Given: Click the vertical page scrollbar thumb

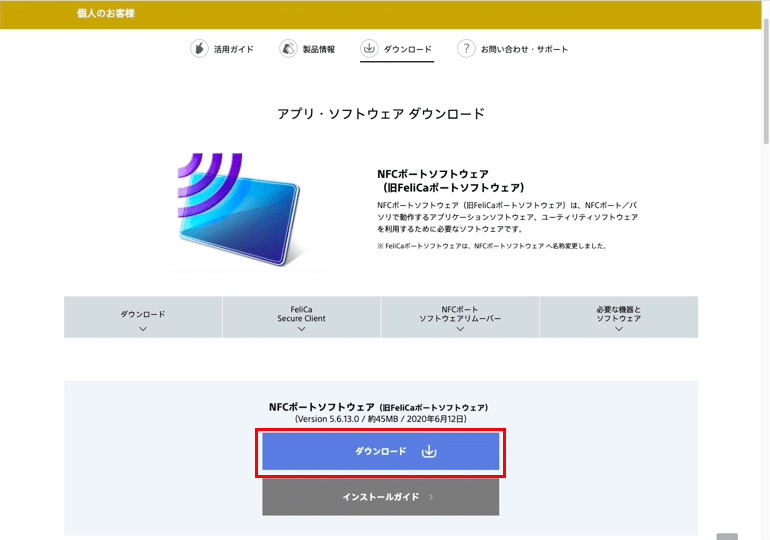Looking at the screenshot, I should 766,81.
